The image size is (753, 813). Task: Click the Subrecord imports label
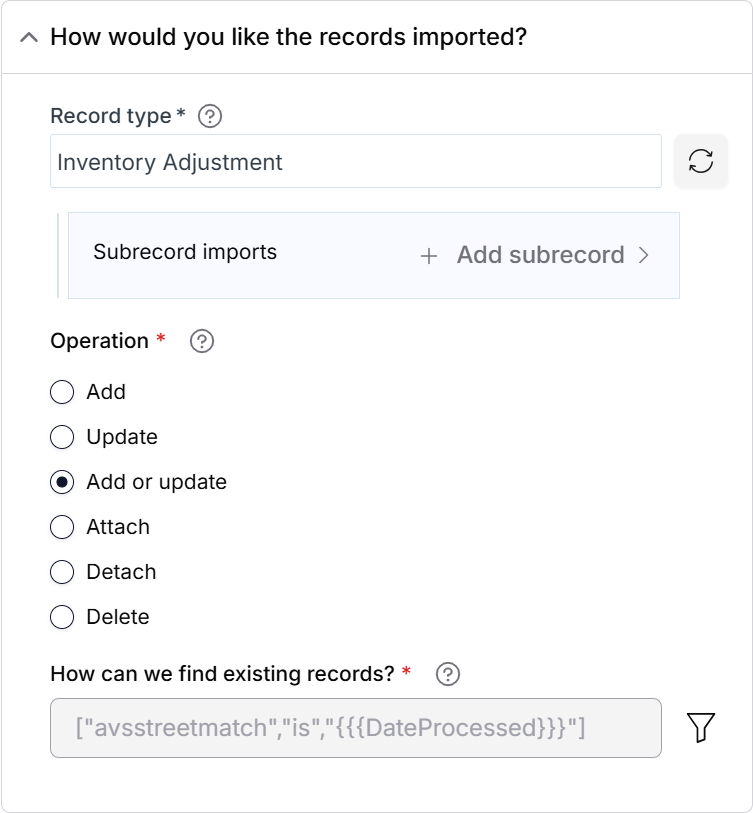(185, 252)
